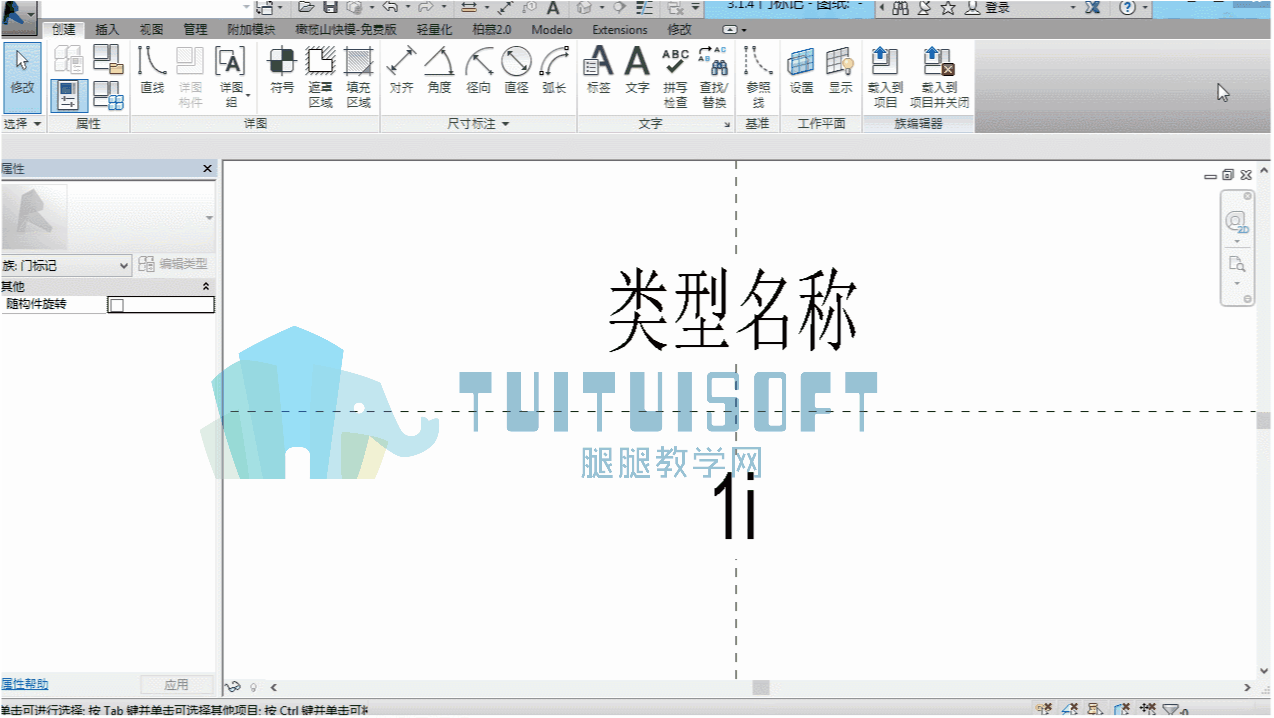Viewport: 1274px width, 718px height.
Task: Switch to the 视图 ribbon tab
Action: coord(151,30)
